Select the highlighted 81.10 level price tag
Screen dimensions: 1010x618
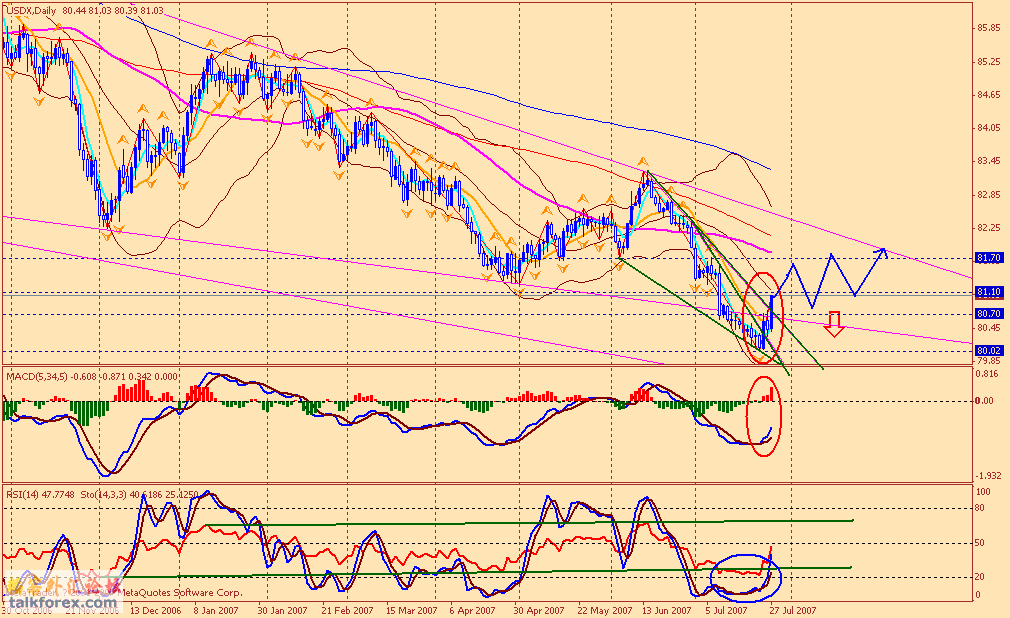coord(989,292)
